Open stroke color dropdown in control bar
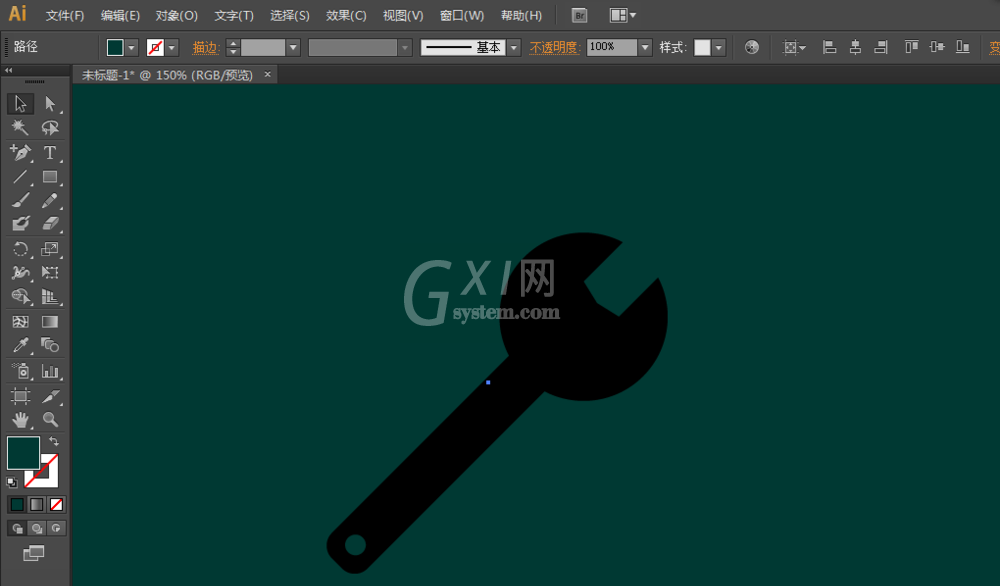Screen dimensions: 1000x586 pos(172,48)
